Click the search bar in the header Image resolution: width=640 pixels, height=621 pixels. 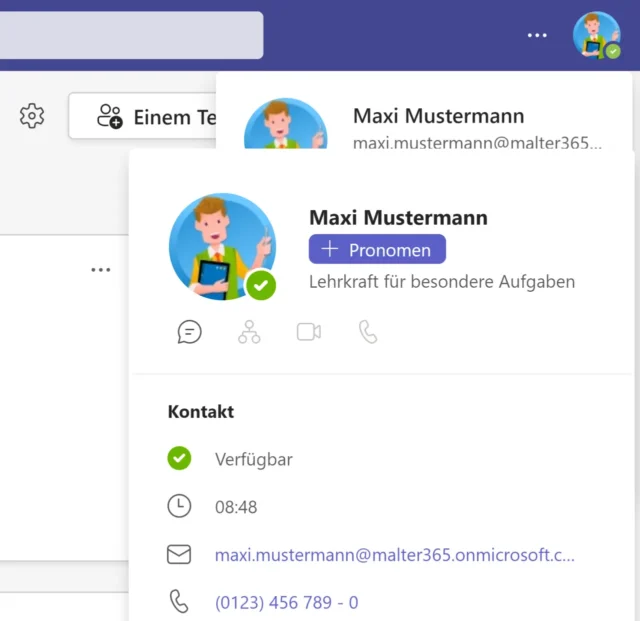pyautogui.click(x=130, y=35)
